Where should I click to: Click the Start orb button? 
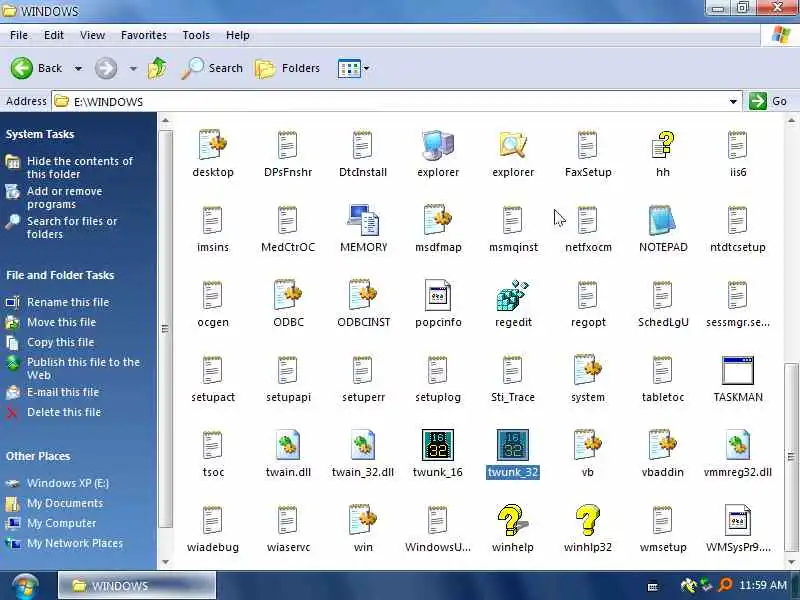[x=26, y=586]
